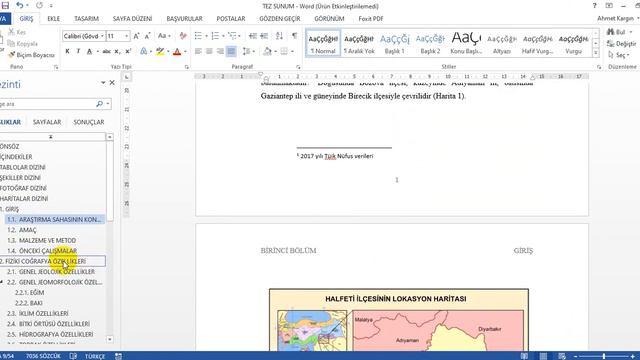Apply the Normal style

pos(323,43)
